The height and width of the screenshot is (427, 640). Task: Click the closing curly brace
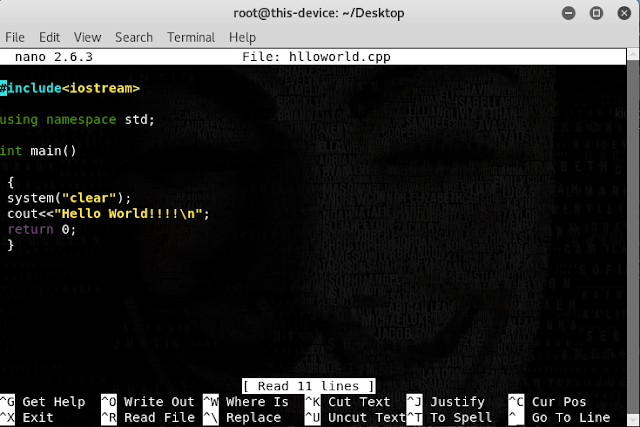pos(11,245)
